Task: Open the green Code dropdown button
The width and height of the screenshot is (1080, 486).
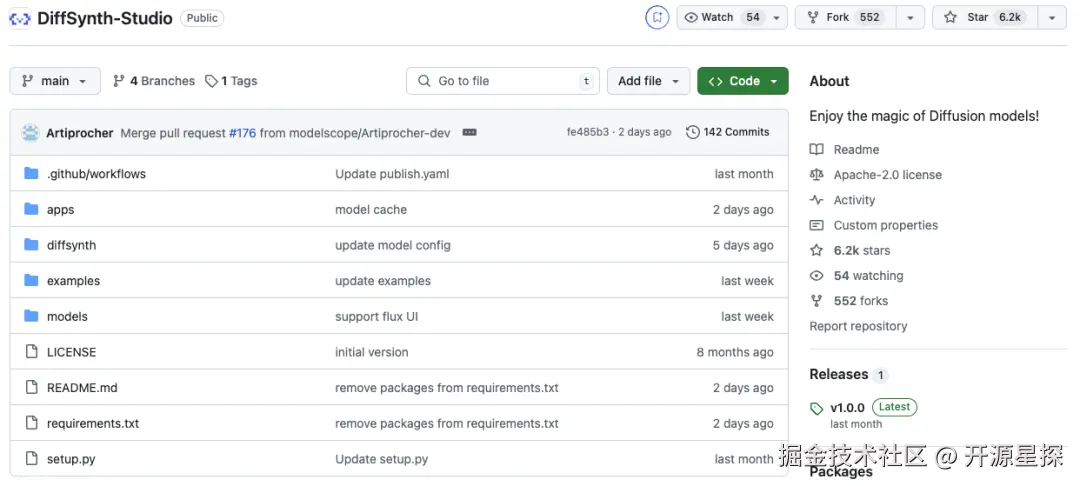Action: point(742,81)
